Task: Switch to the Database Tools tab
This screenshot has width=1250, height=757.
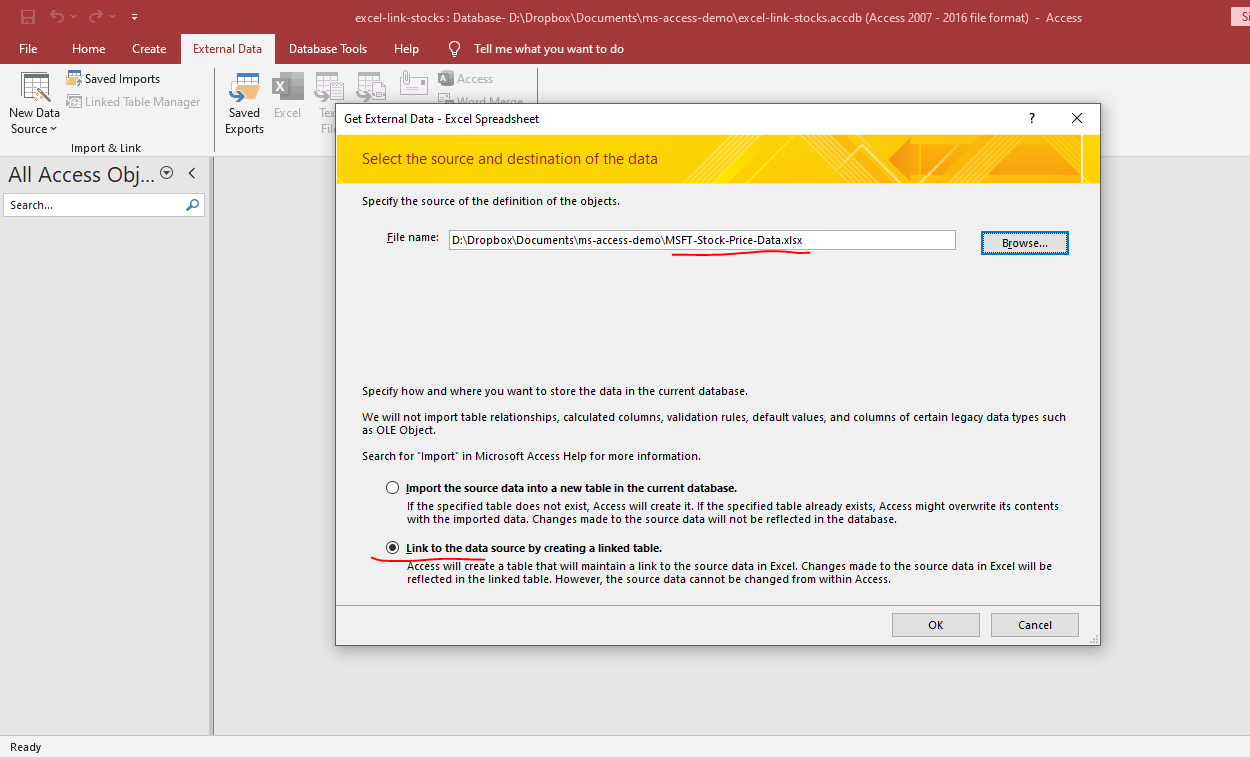Action: tap(328, 48)
